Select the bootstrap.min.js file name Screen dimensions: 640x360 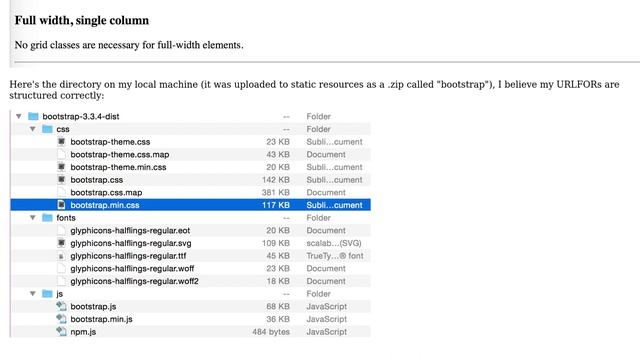(x=101, y=319)
